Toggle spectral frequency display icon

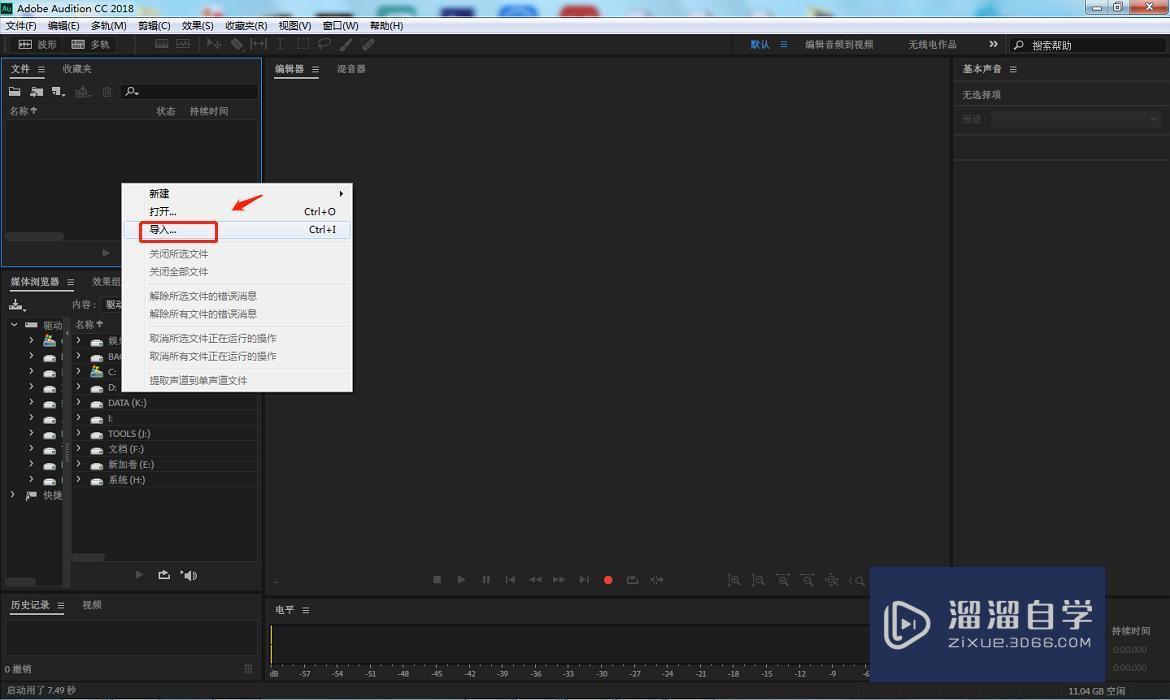click(161, 44)
